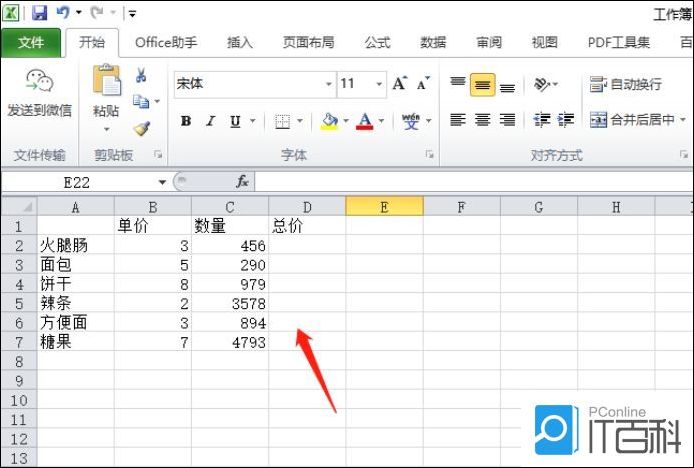The height and width of the screenshot is (468, 694).
Task: Open the Fill Color dropdown arrow
Action: (346, 120)
